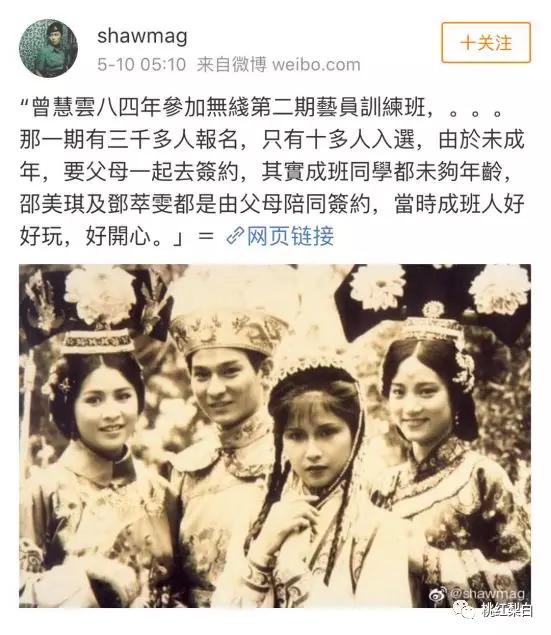The width and height of the screenshot is (551, 635).
Task: Click the 5-10 05:10 post timestamp
Action: [x=142, y=65]
